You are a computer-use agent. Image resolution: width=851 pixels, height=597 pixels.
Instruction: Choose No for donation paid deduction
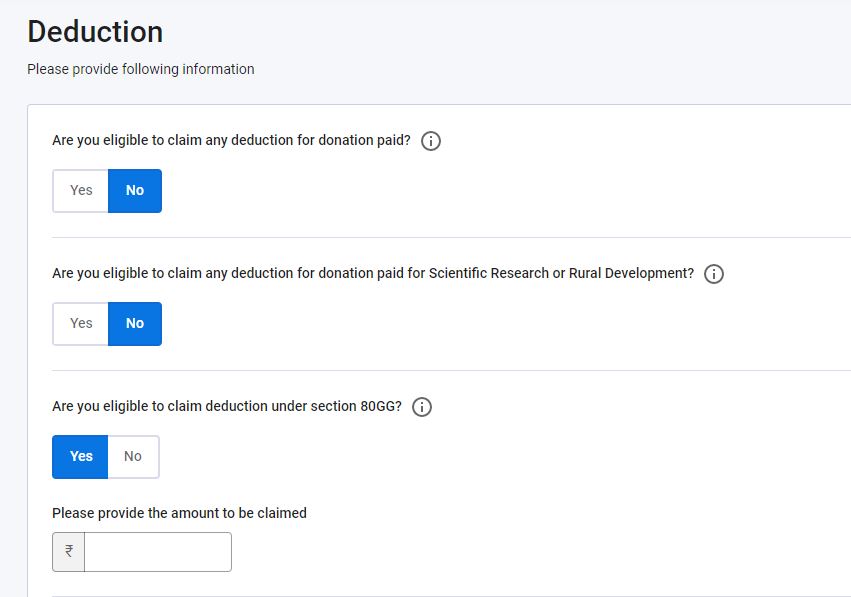135,190
